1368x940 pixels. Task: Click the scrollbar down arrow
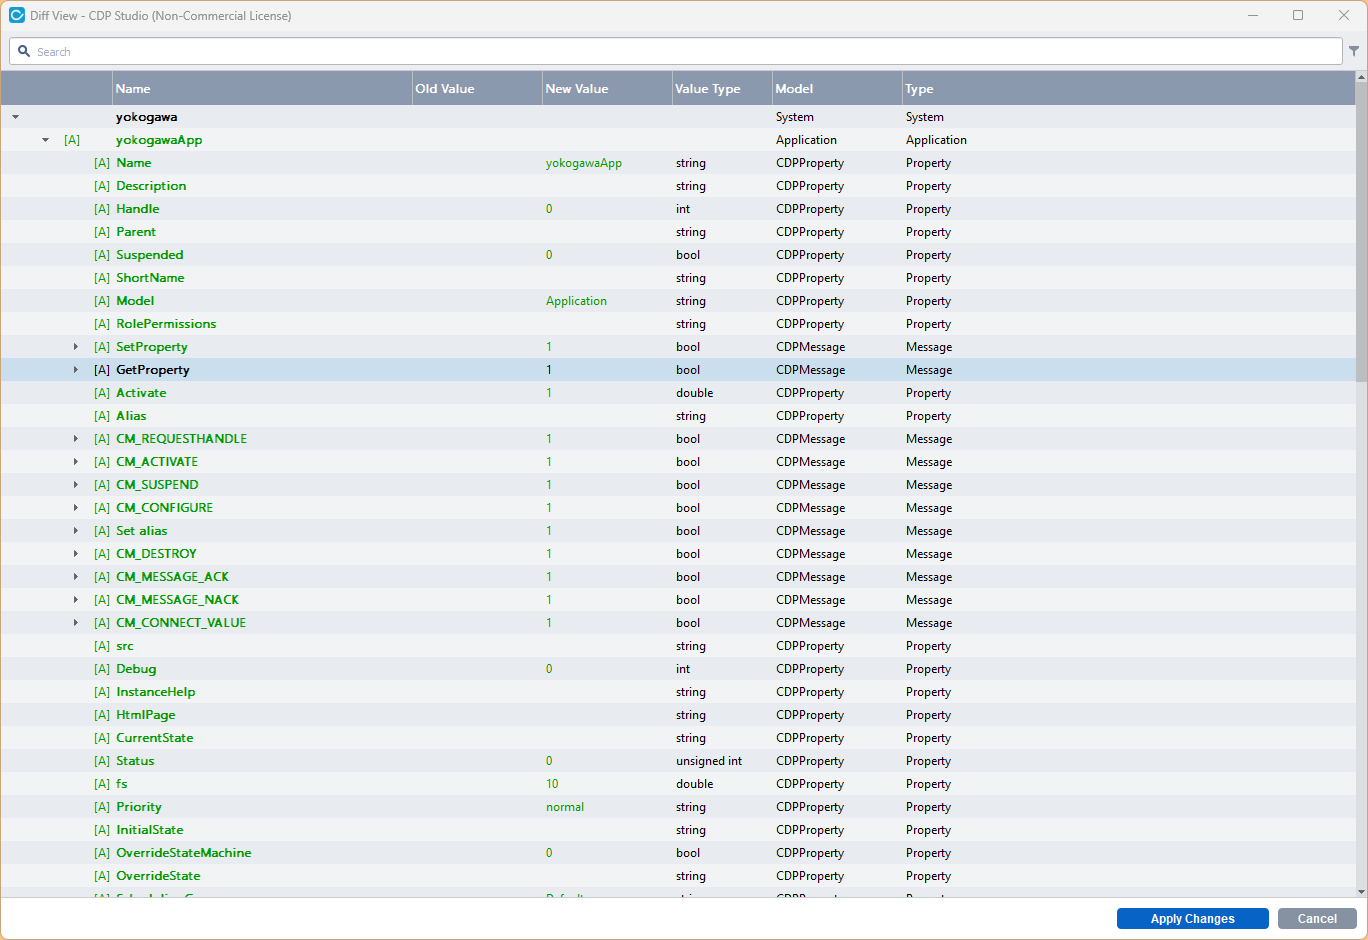[1361, 892]
